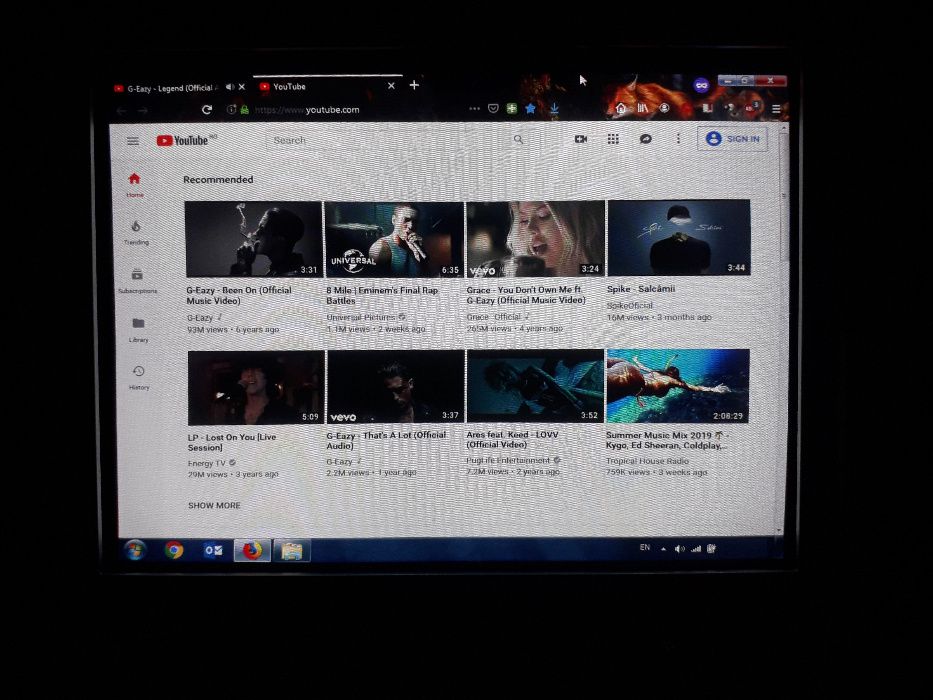Open page actions three-dot menu
933x700 pixels.
474,108
